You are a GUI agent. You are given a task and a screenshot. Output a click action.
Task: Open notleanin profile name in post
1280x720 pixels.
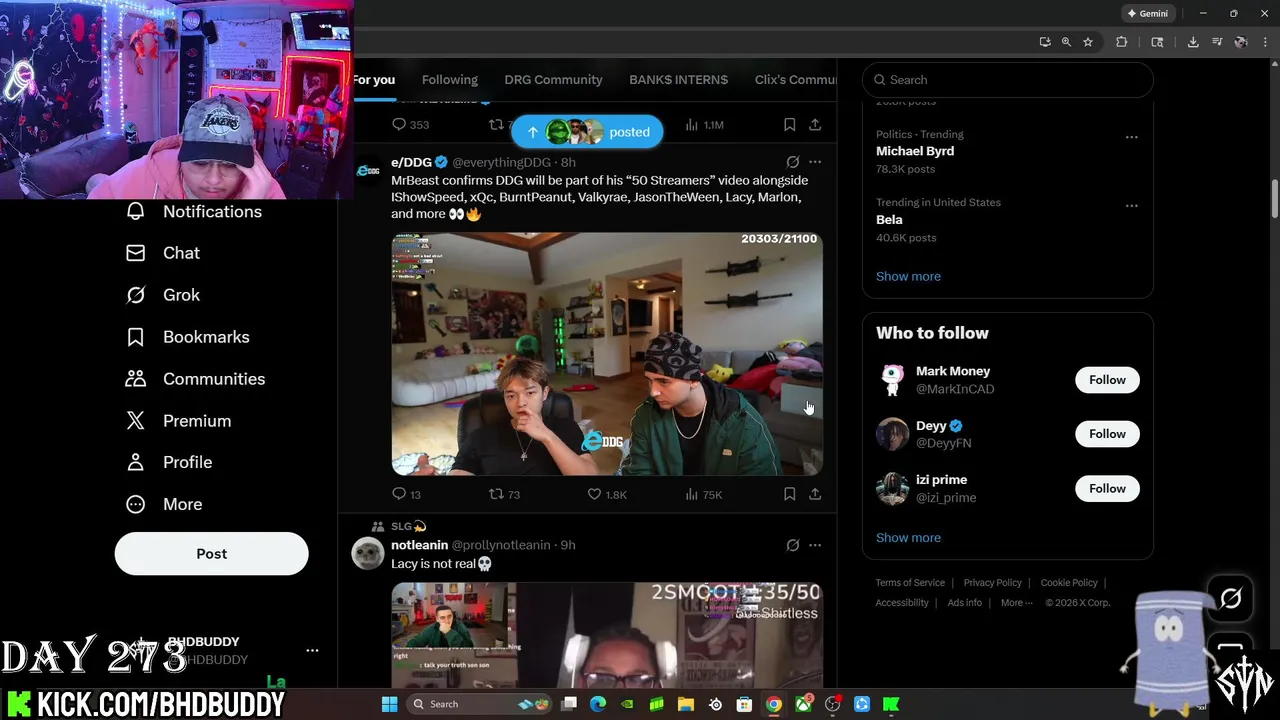(419, 545)
